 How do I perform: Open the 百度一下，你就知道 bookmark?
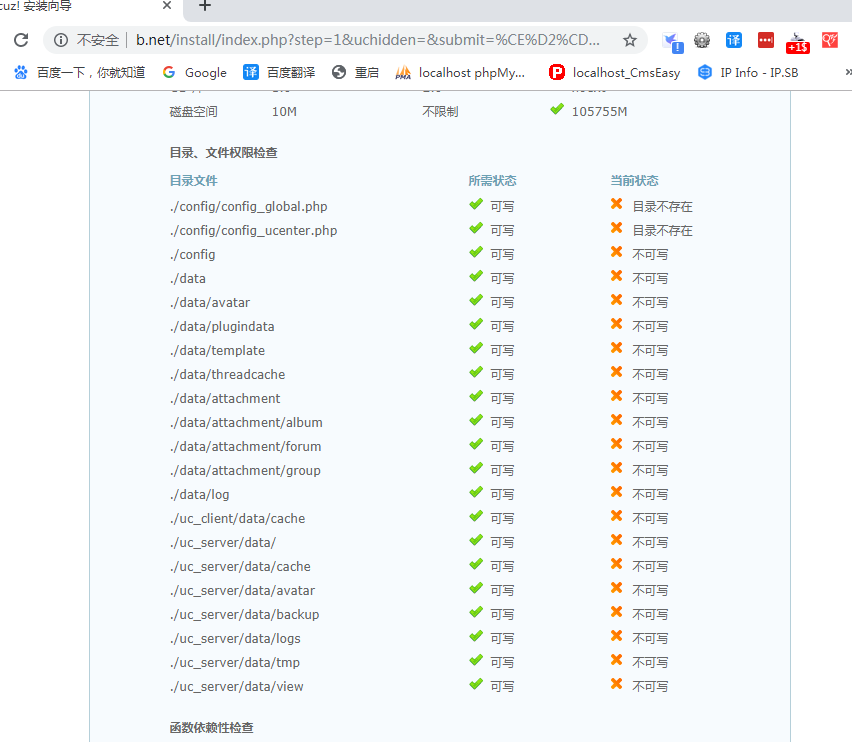(x=80, y=72)
